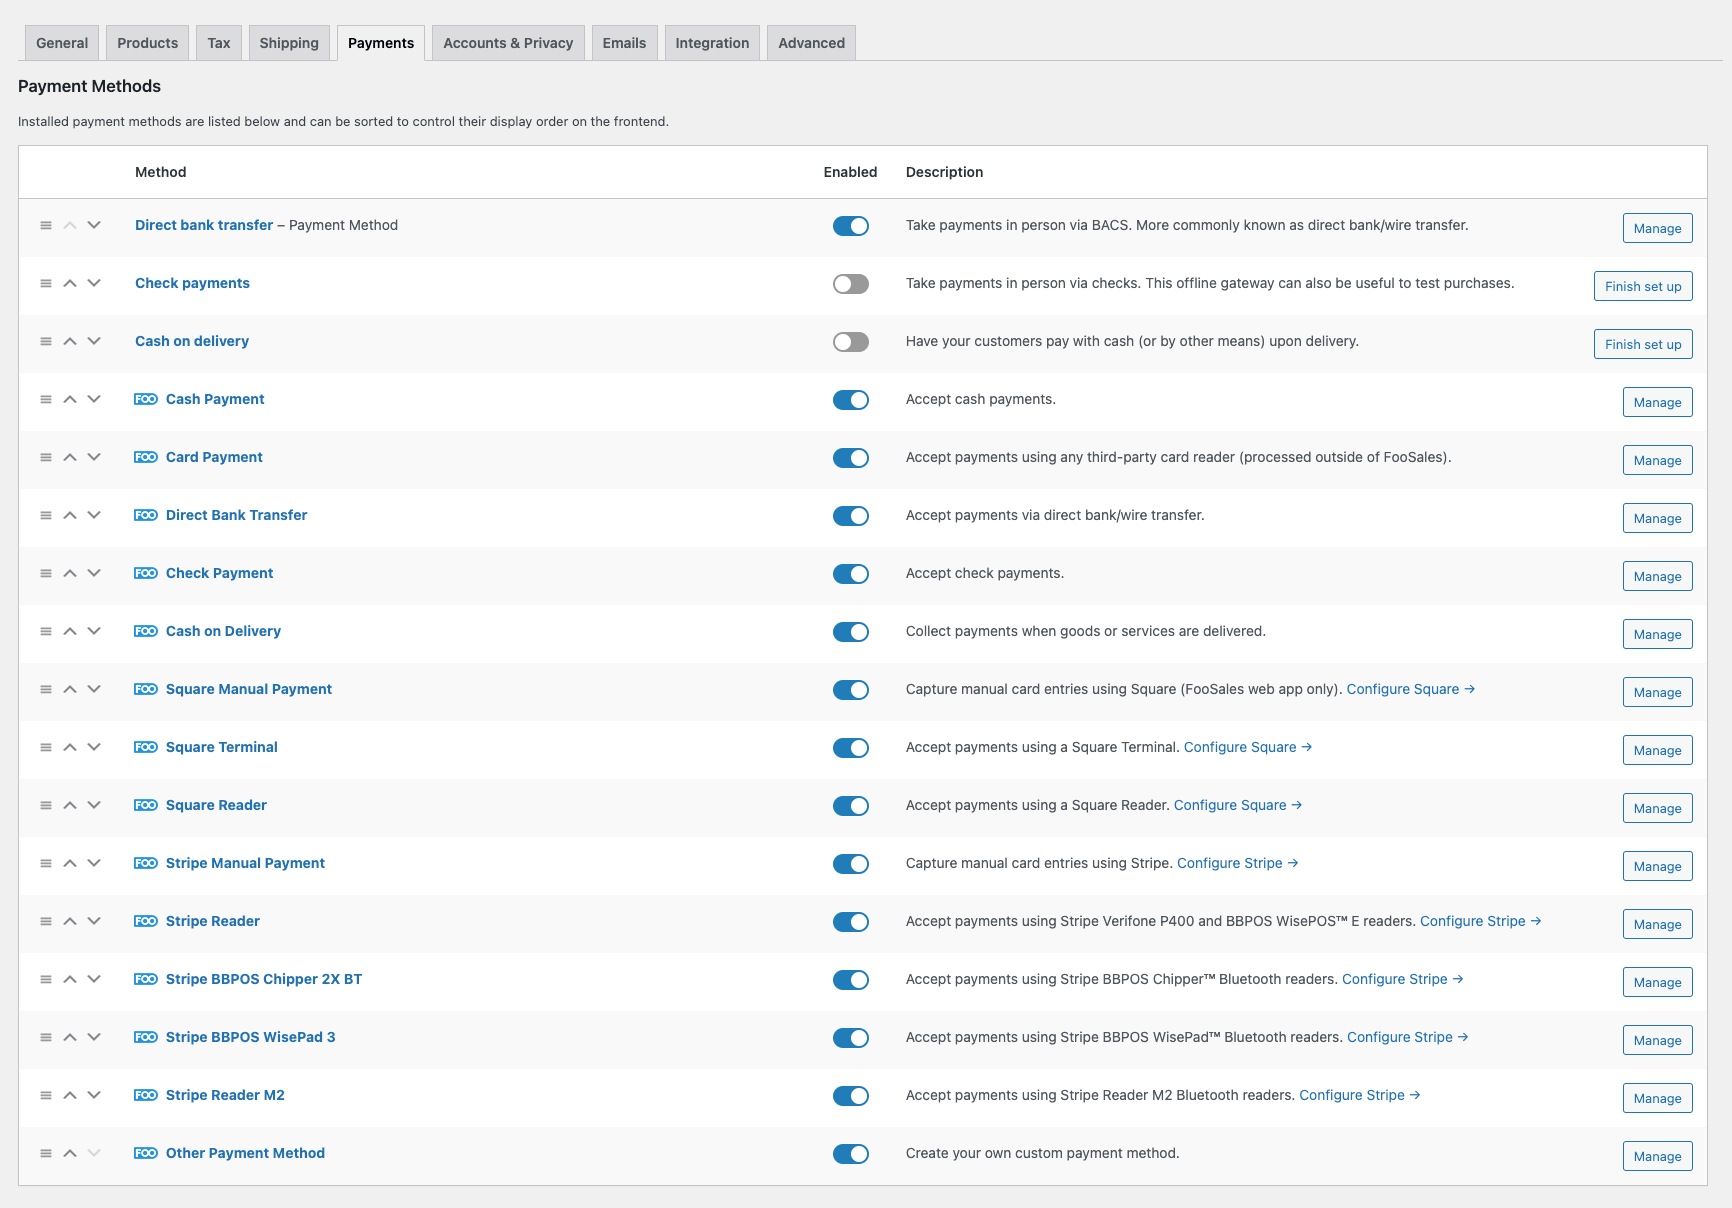
Task: Move Stripe Reader down with chevron
Action: 94,921
